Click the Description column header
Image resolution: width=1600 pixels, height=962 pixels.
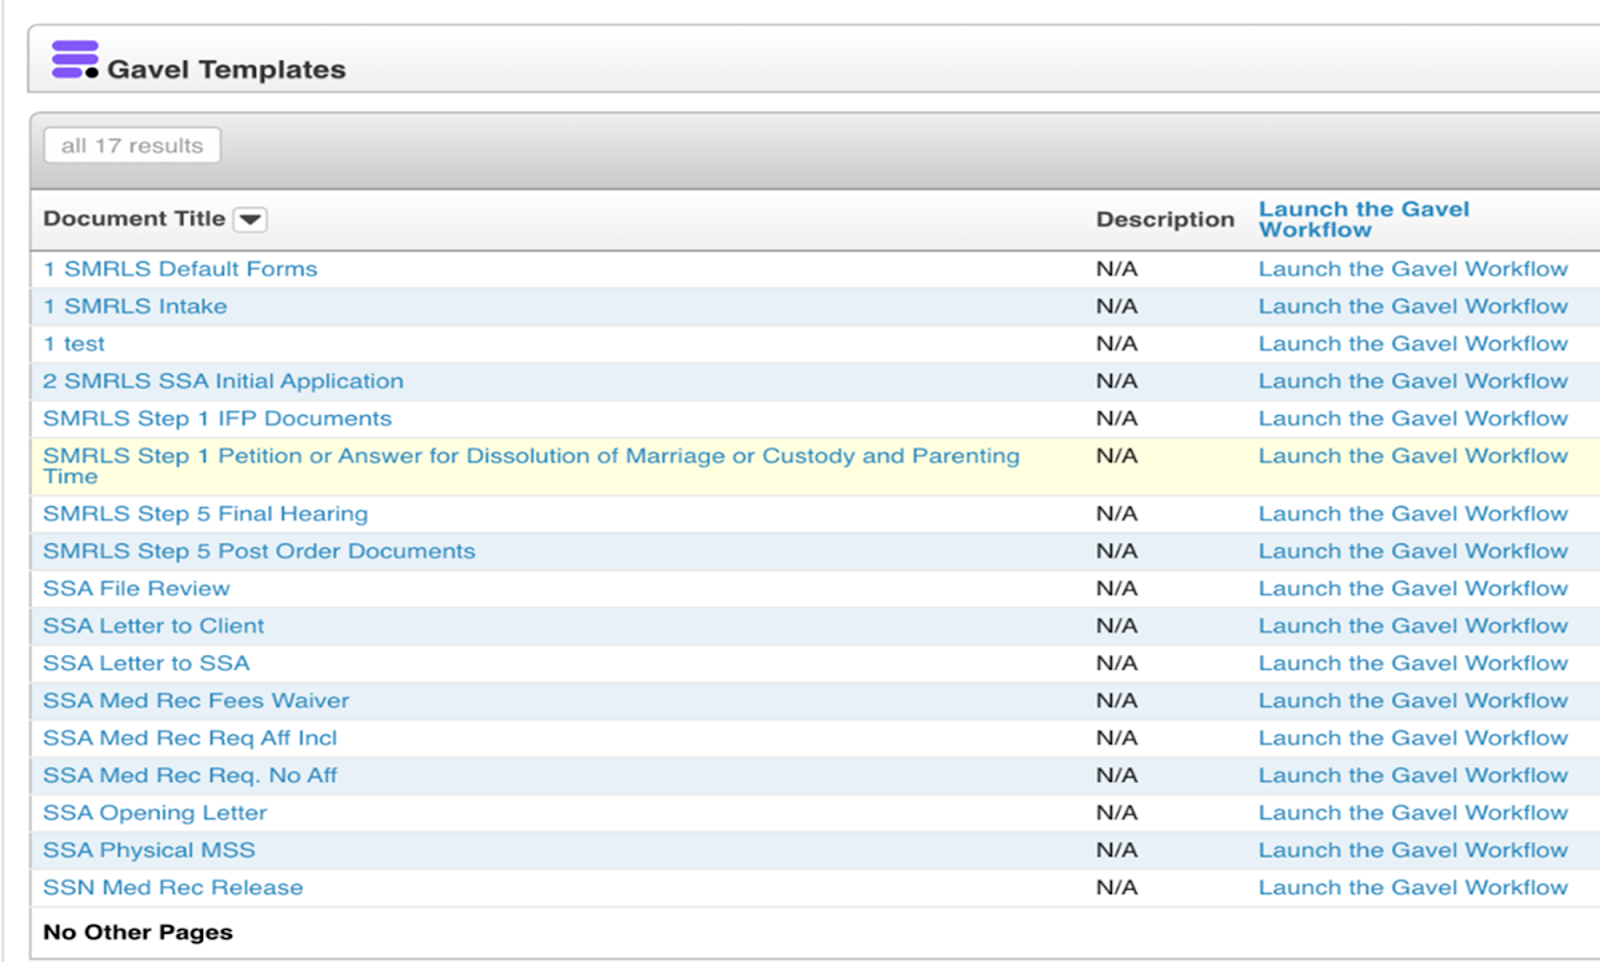point(1164,219)
